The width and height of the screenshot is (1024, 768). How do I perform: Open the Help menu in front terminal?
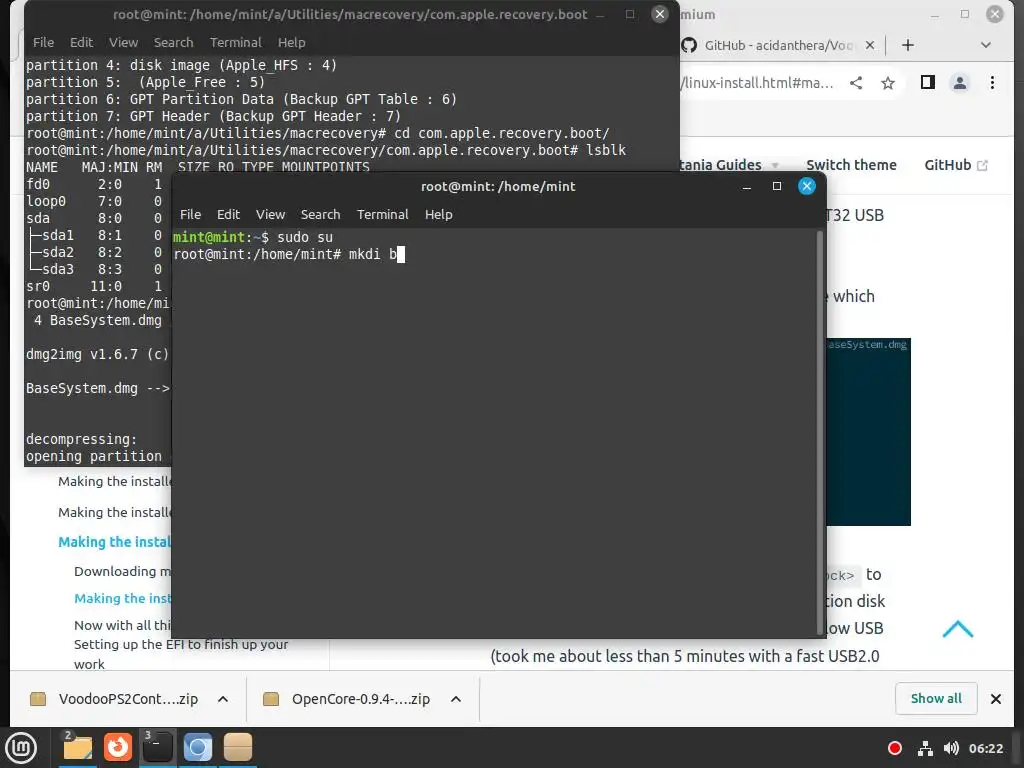click(438, 214)
